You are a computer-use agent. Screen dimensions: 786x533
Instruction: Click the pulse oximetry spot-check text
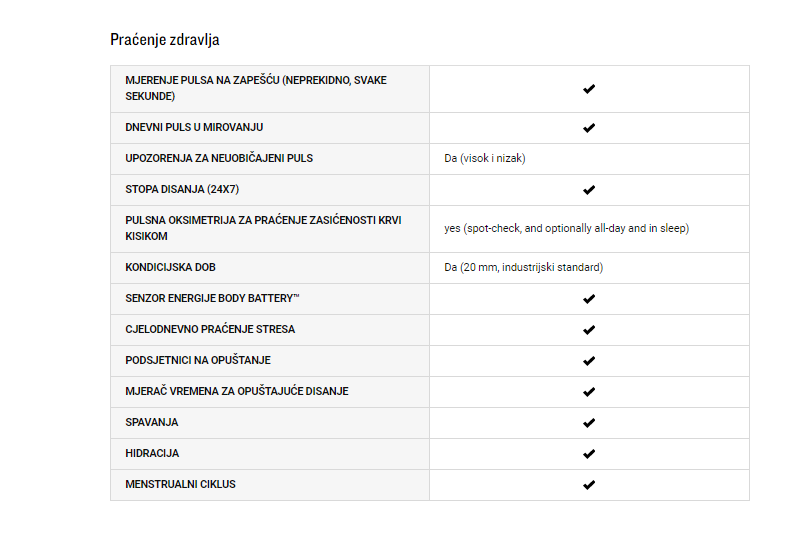pyautogui.click(x=566, y=229)
